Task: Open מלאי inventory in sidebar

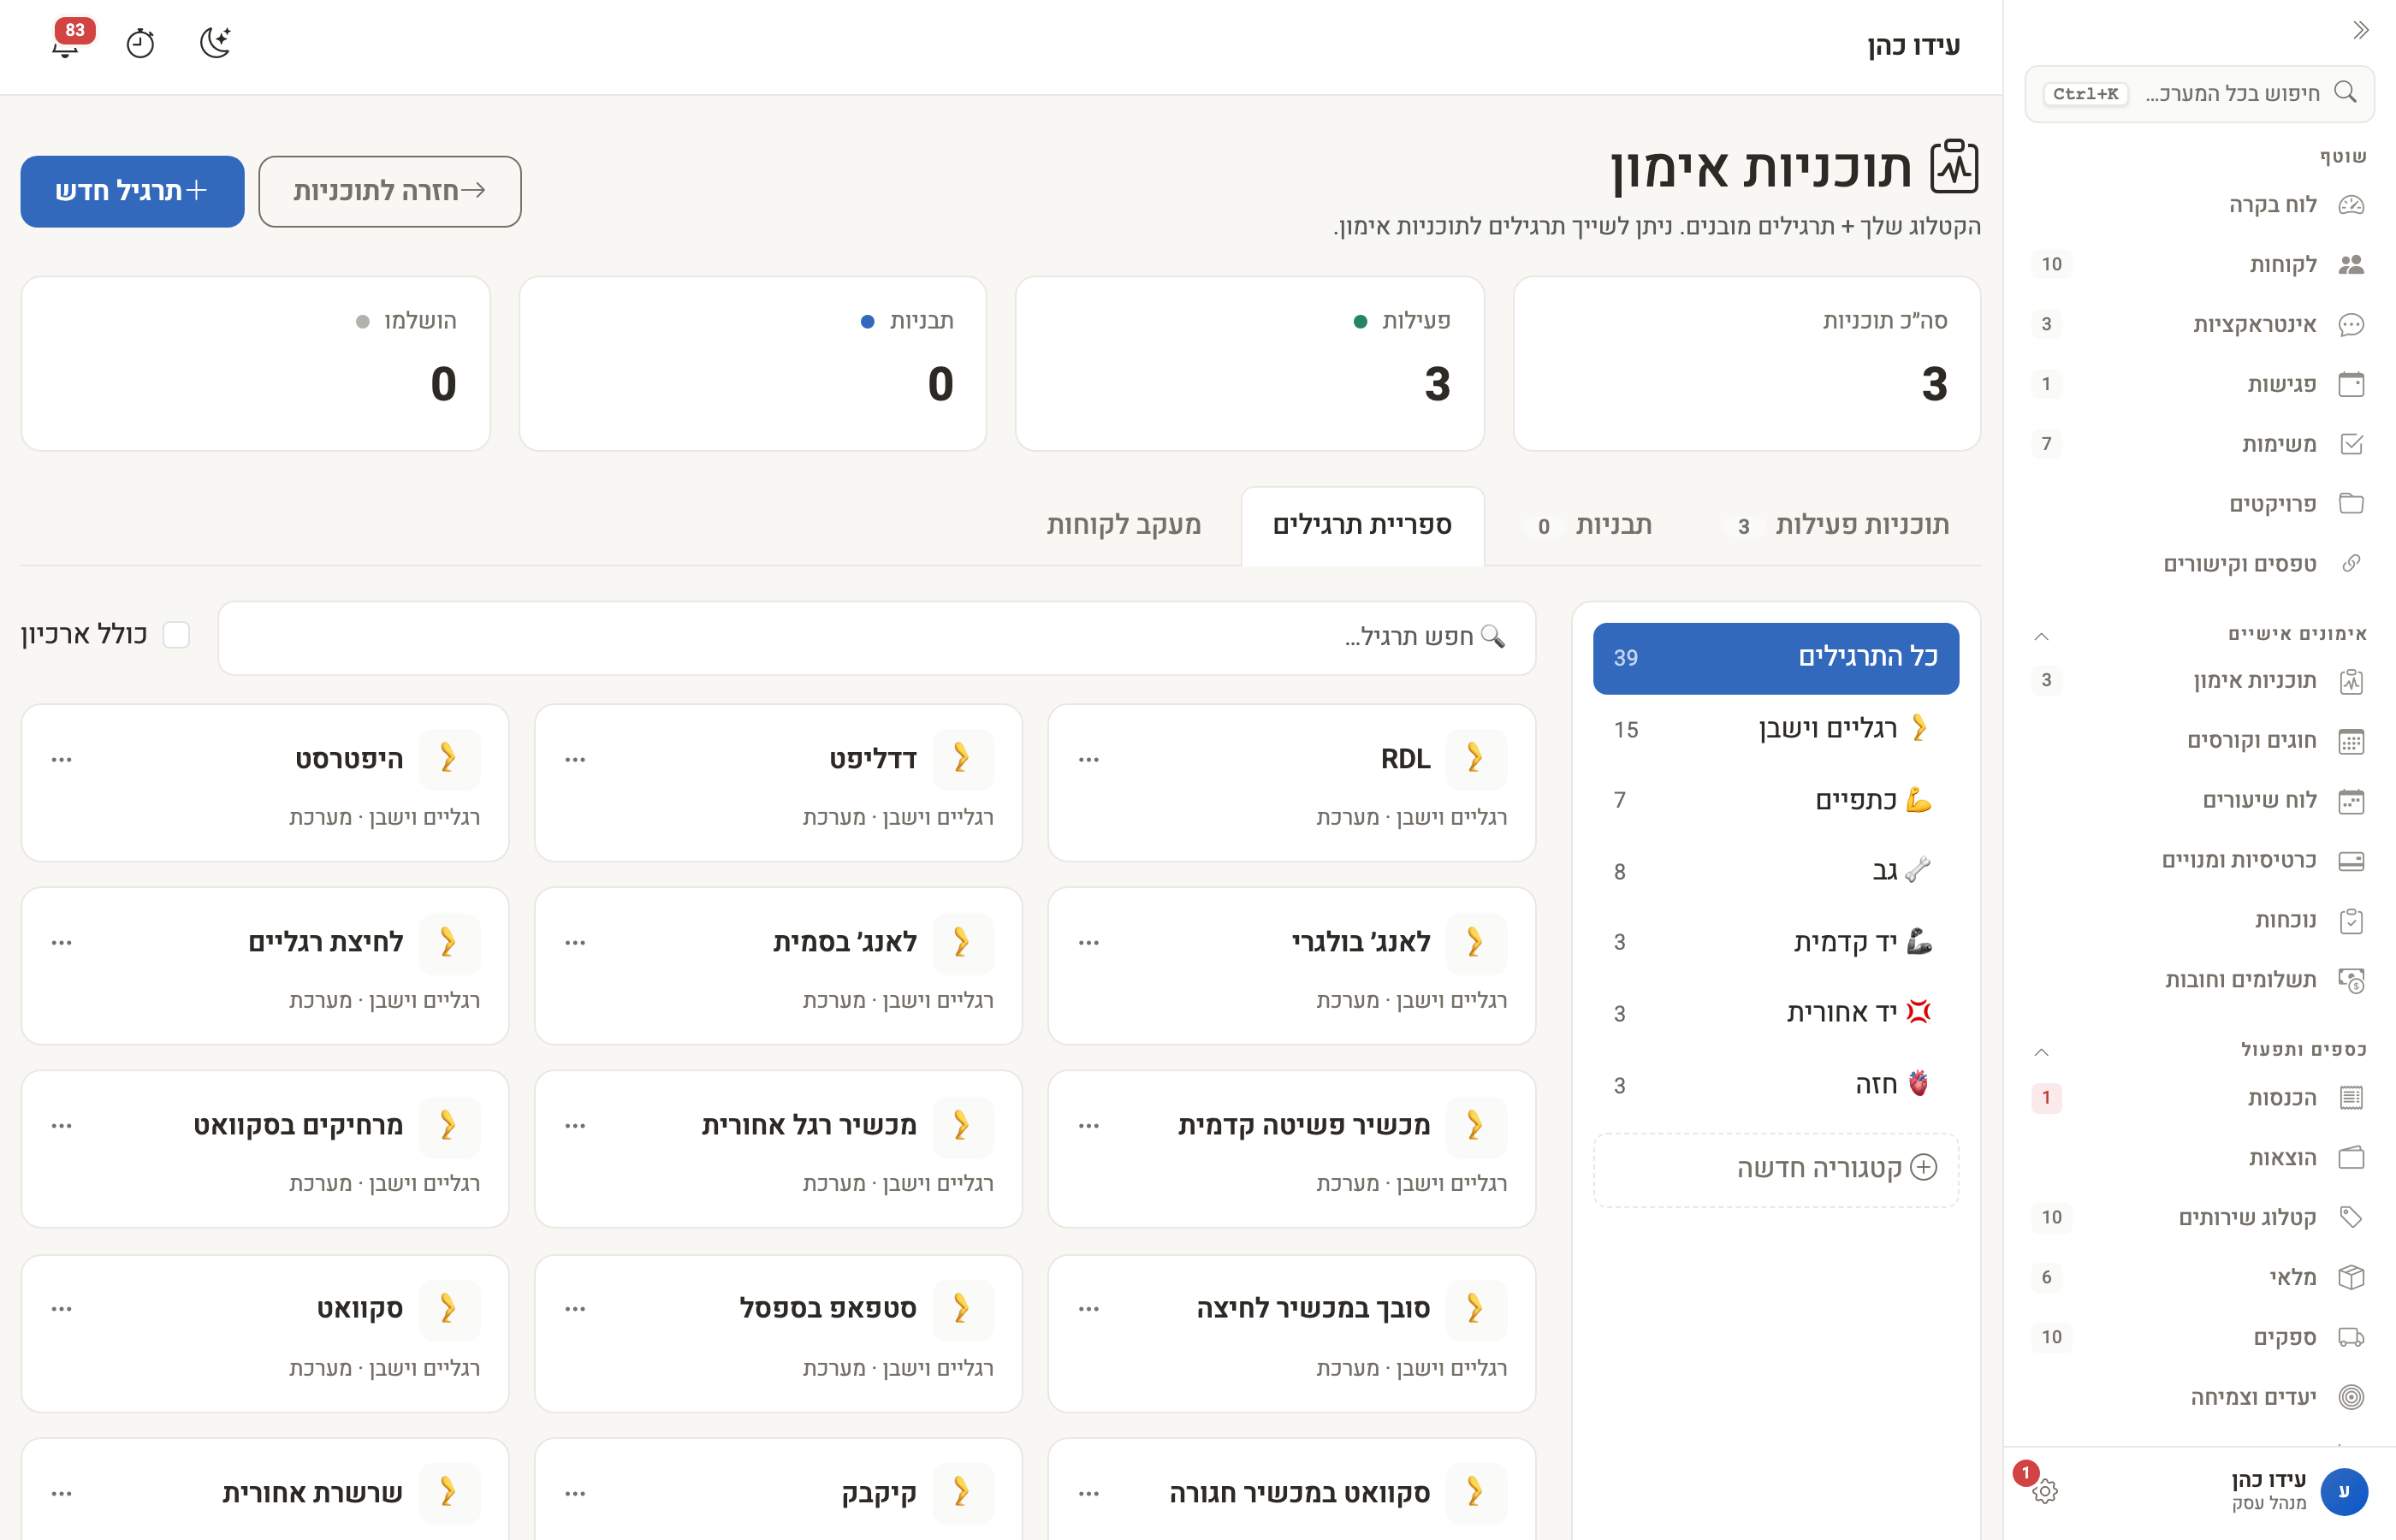Action: click(x=2199, y=1277)
